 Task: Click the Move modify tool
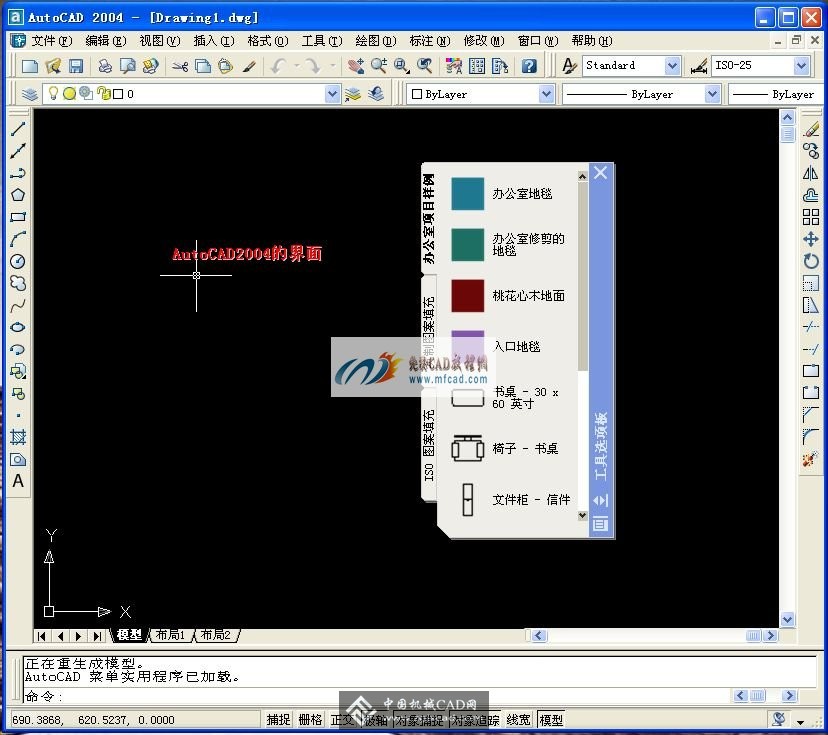[x=811, y=239]
